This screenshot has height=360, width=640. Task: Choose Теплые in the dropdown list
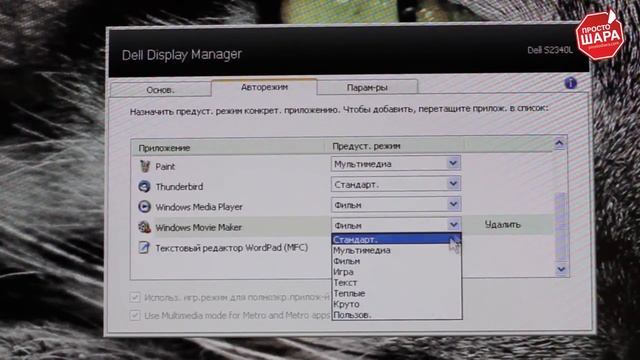coord(396,293)
